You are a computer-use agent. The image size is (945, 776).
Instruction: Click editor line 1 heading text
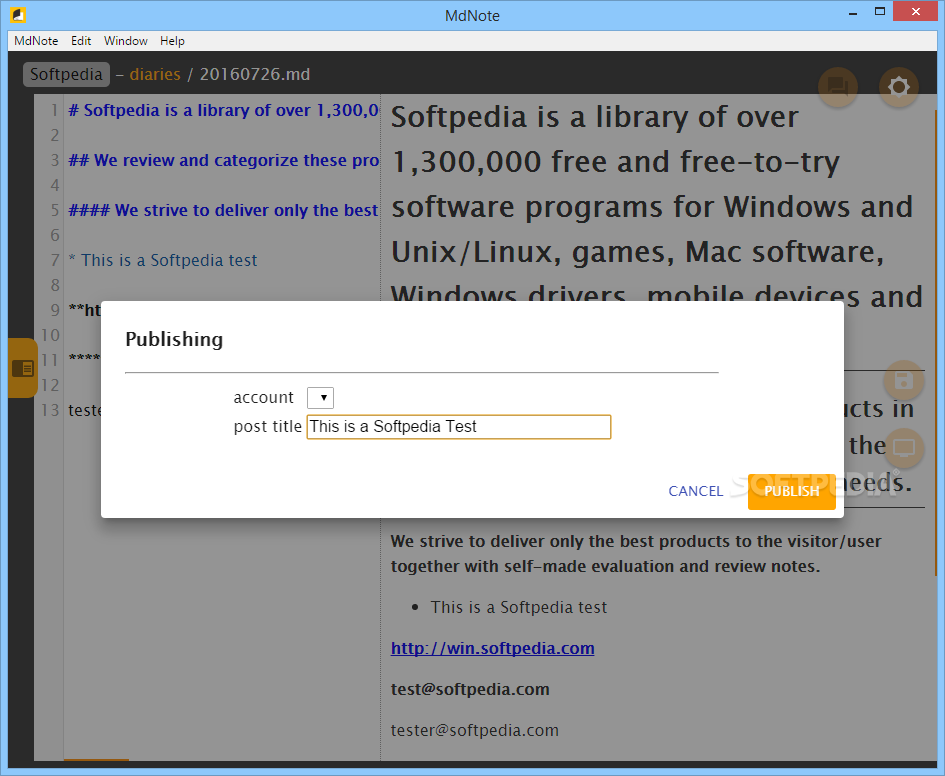(224, 110)
